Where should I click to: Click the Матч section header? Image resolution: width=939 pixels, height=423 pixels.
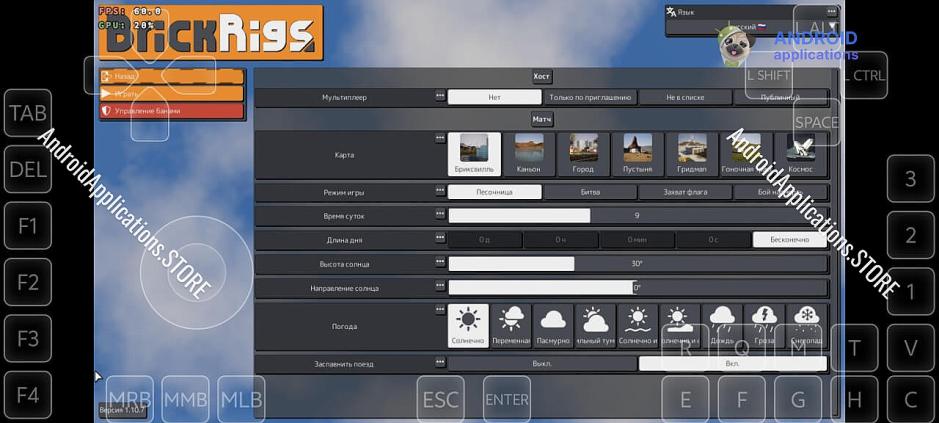542,119
